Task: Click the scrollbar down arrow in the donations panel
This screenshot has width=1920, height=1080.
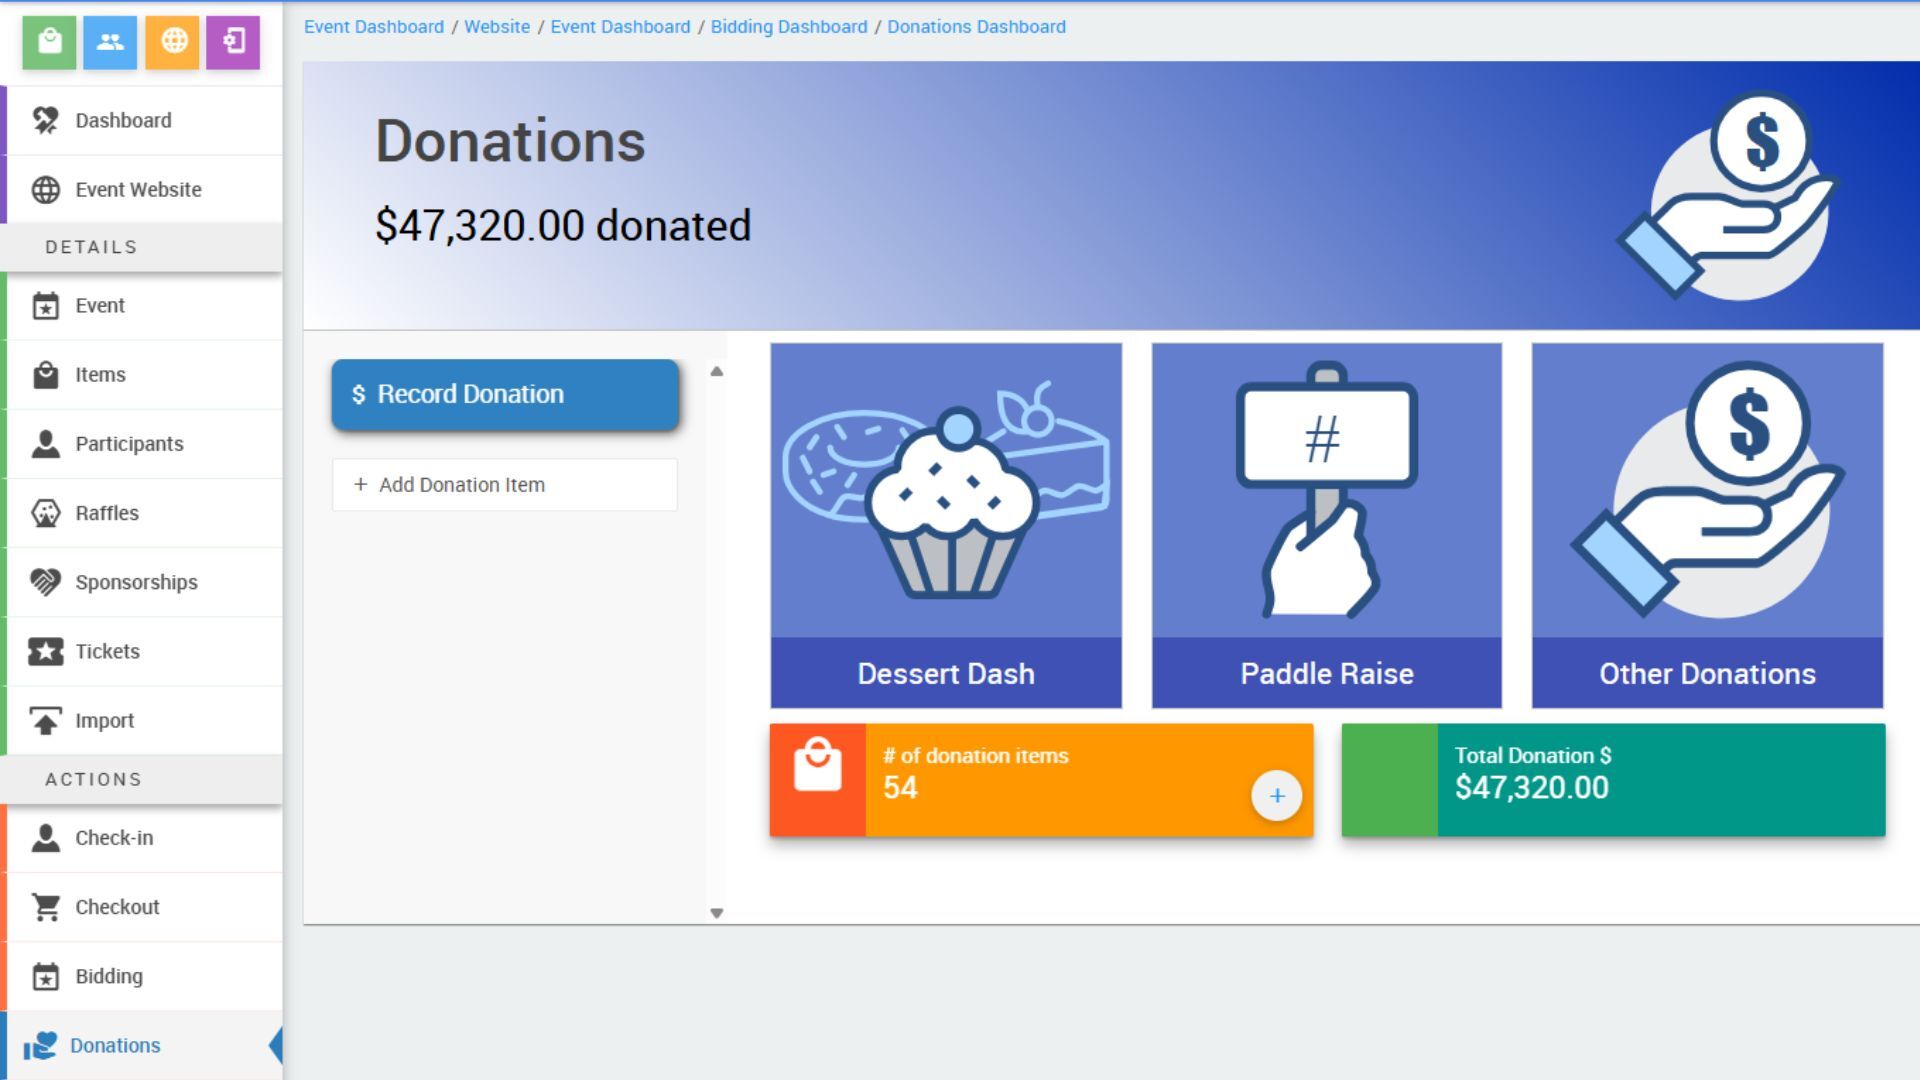Action: 715,912
